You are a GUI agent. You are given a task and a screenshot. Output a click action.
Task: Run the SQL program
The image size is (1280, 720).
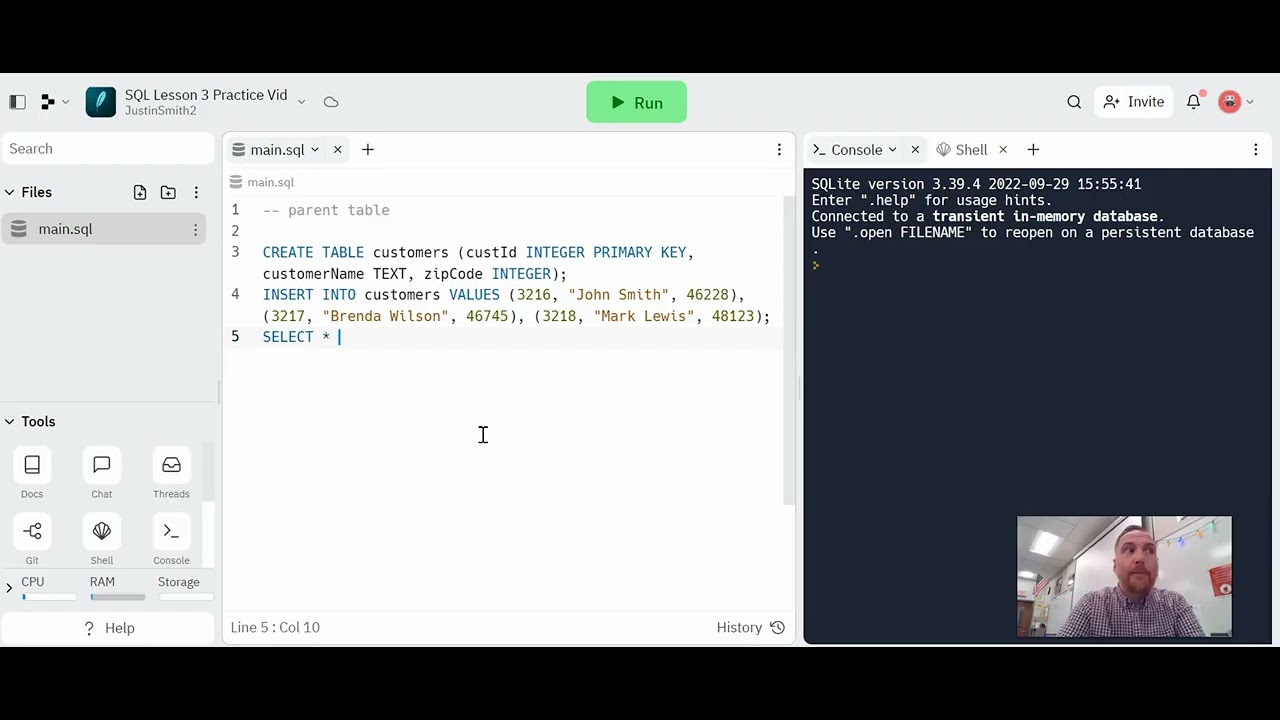[636, 102]
